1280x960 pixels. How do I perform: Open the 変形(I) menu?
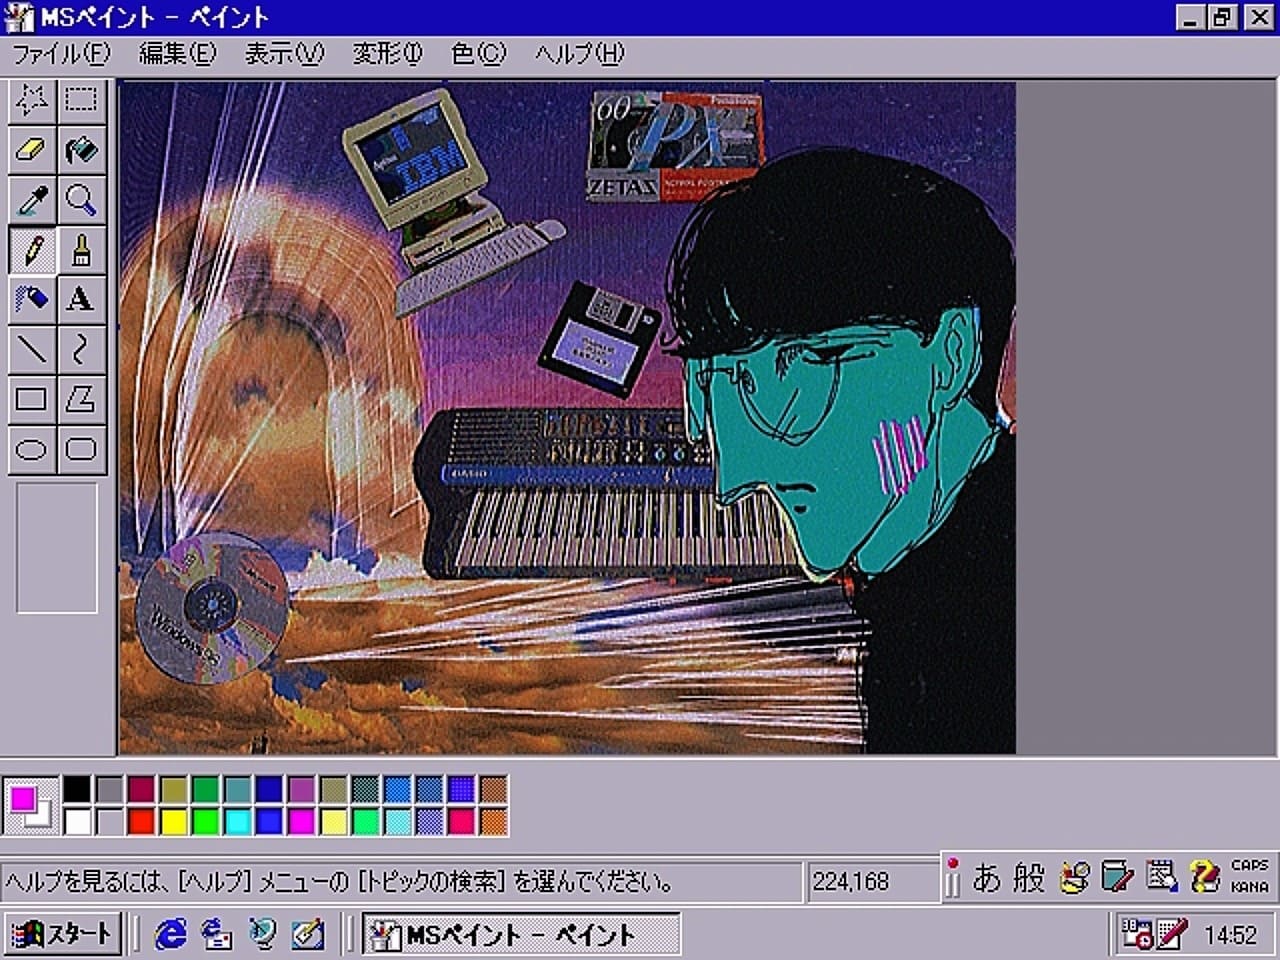point(387,53)
